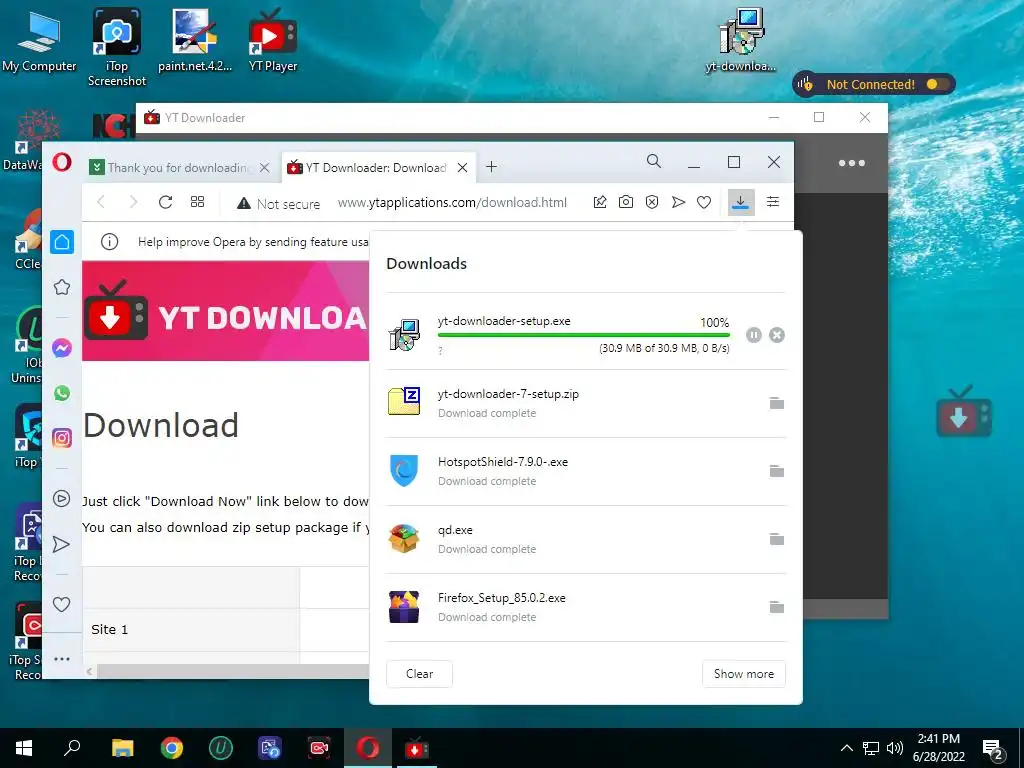Screen dimensions: 1024x768
Task: Show qd.exe in folder
Action: 776,539
